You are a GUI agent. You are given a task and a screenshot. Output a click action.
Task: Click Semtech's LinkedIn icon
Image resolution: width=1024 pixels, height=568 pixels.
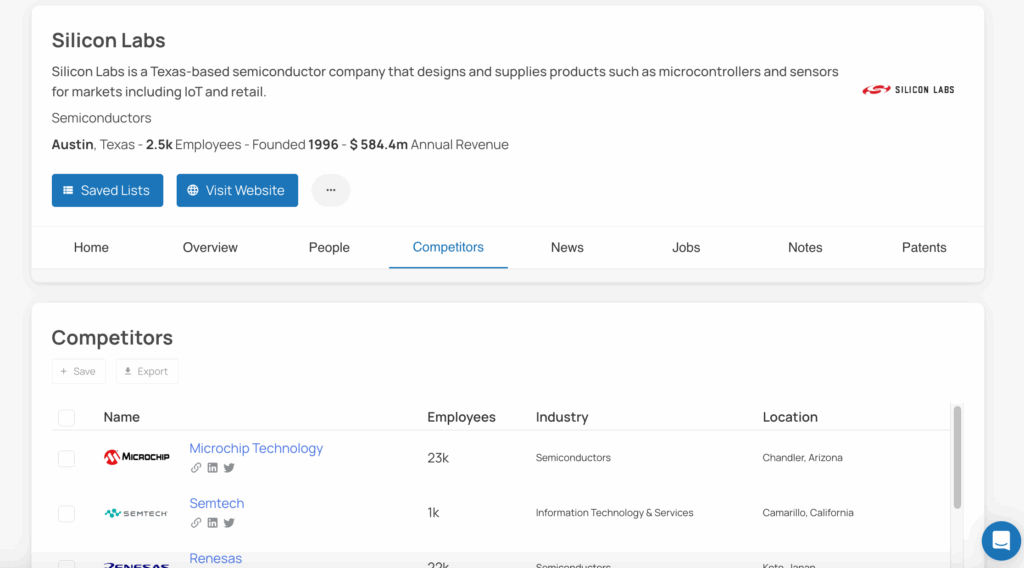[212, 523]
